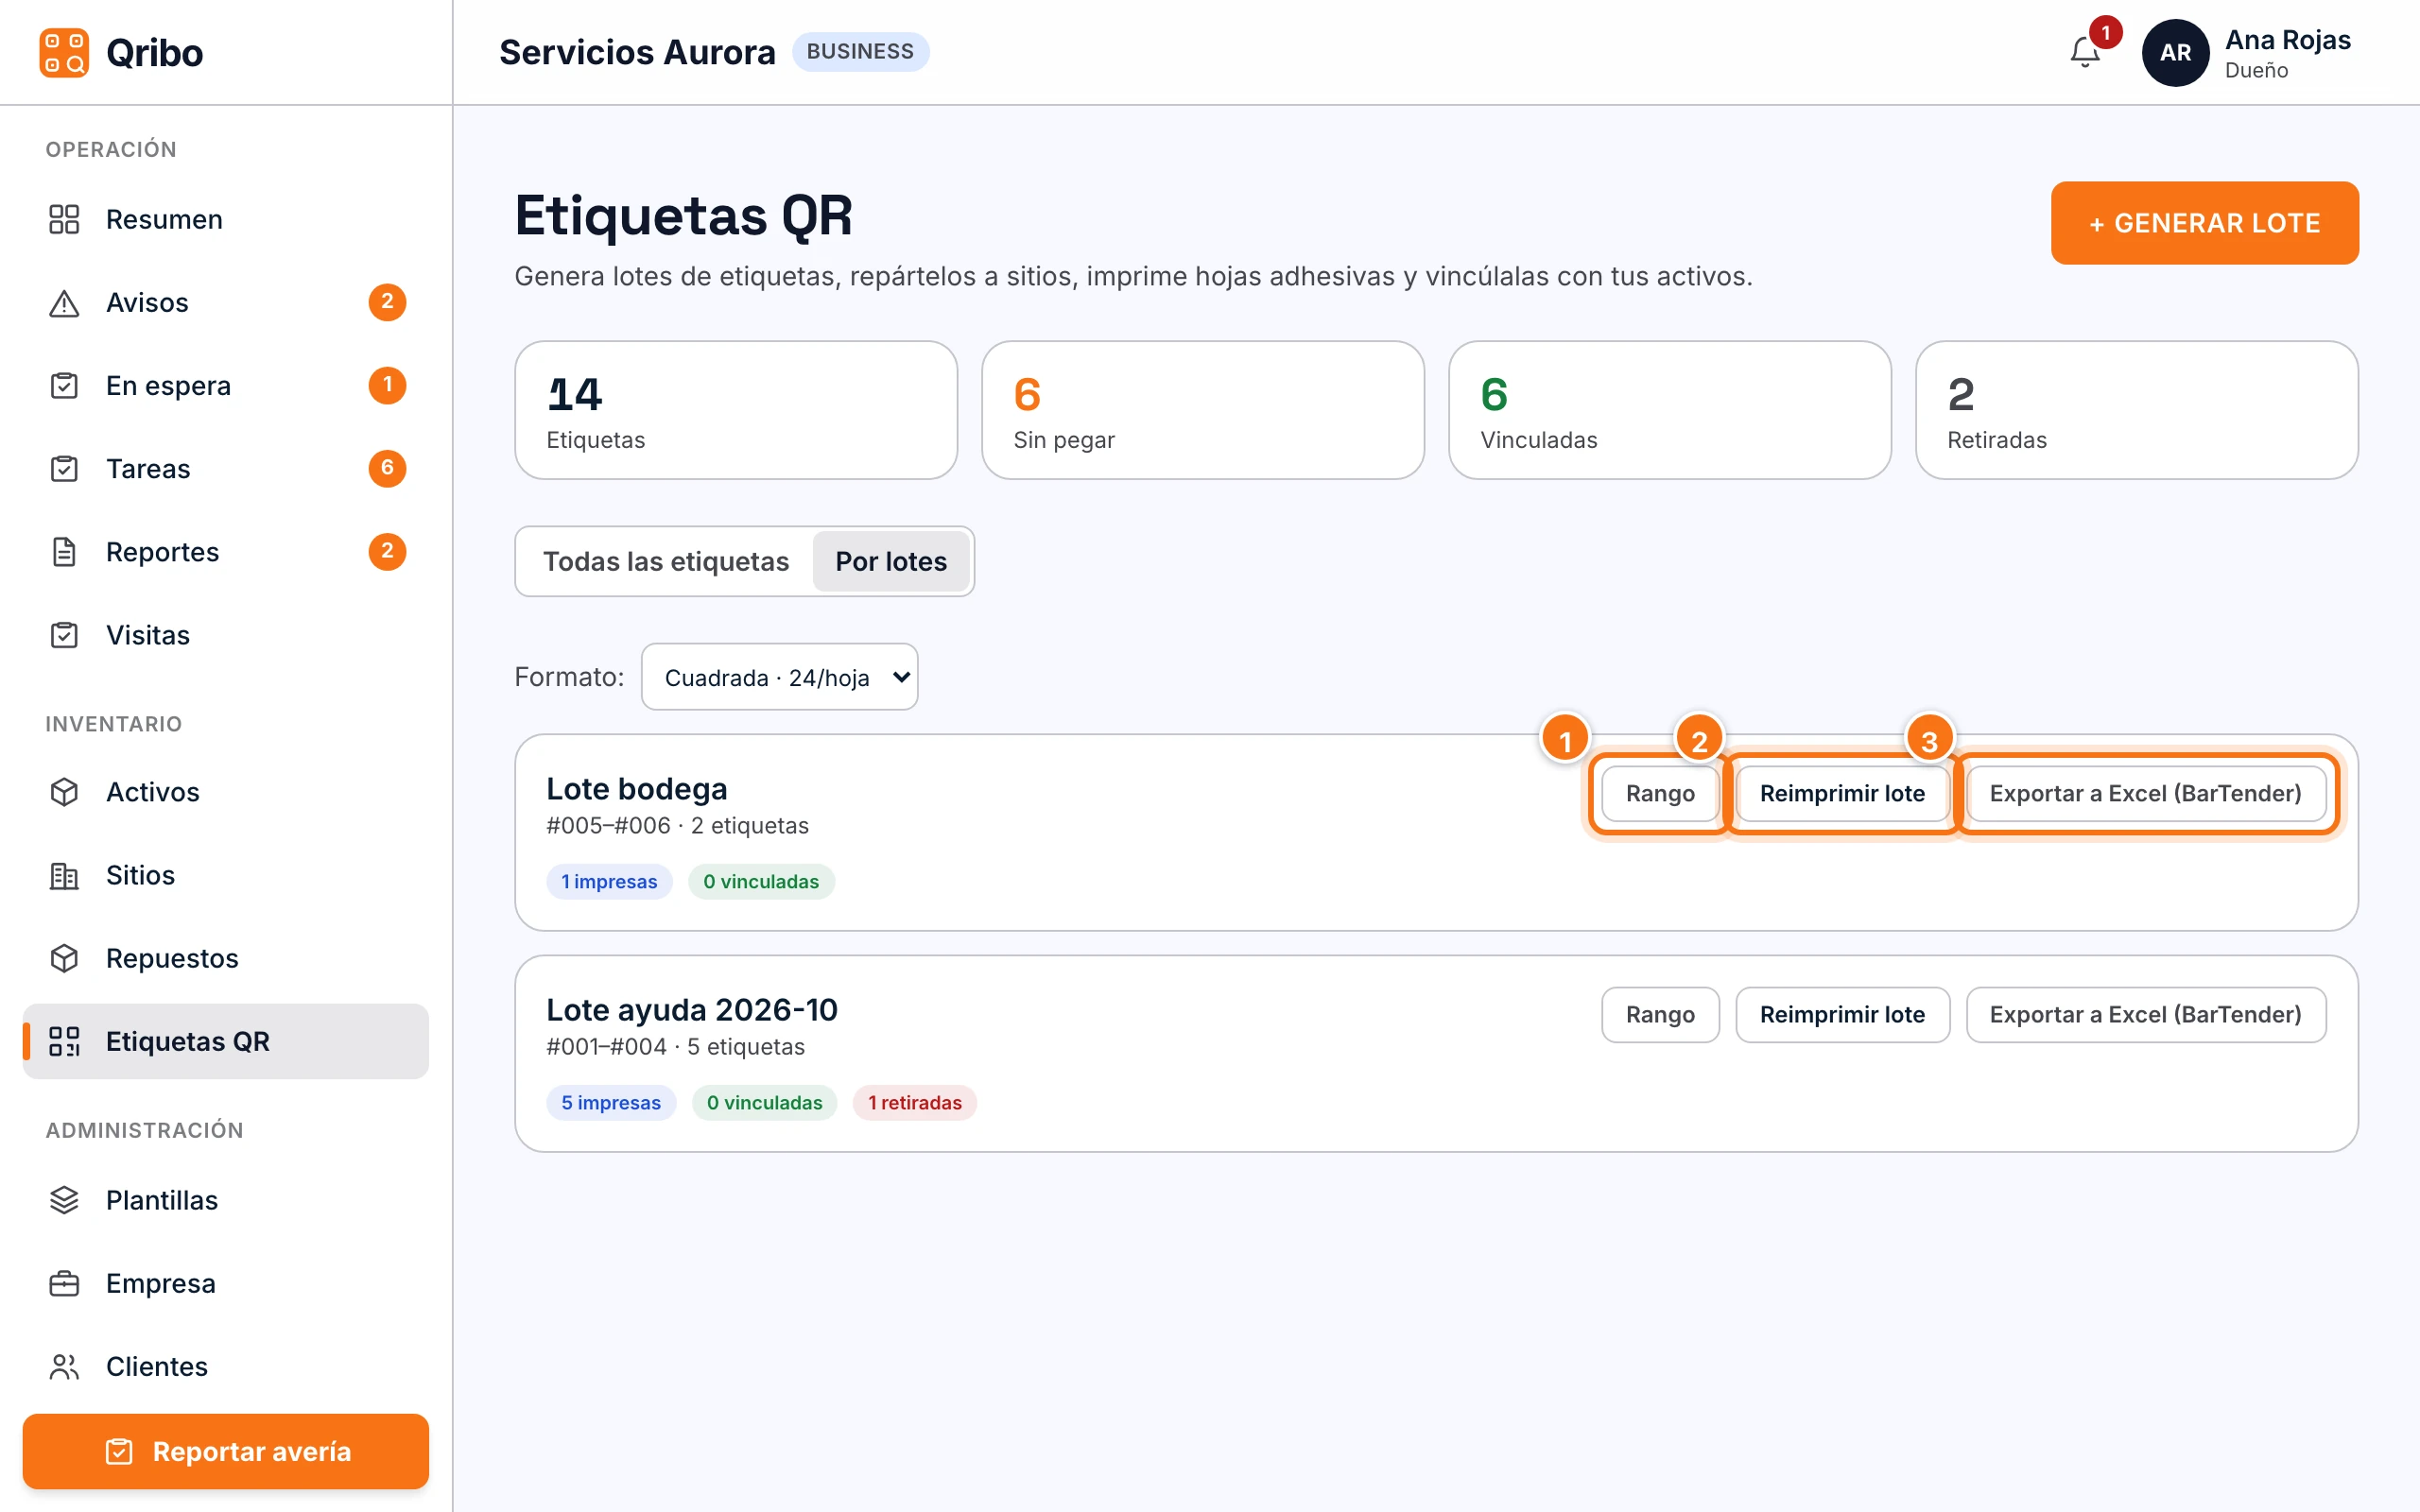This screenshot has width=2420, height=1512.
Task: Select the Por lotes tab
Action: point(891,561)
